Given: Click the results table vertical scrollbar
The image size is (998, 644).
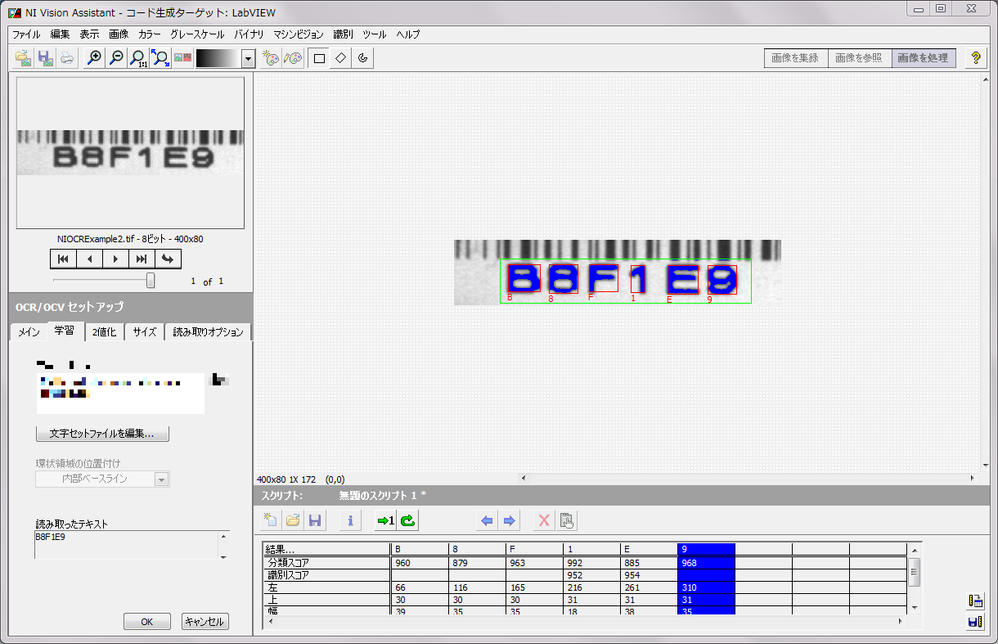Looking at the screenshot, I should click(915, 578).
